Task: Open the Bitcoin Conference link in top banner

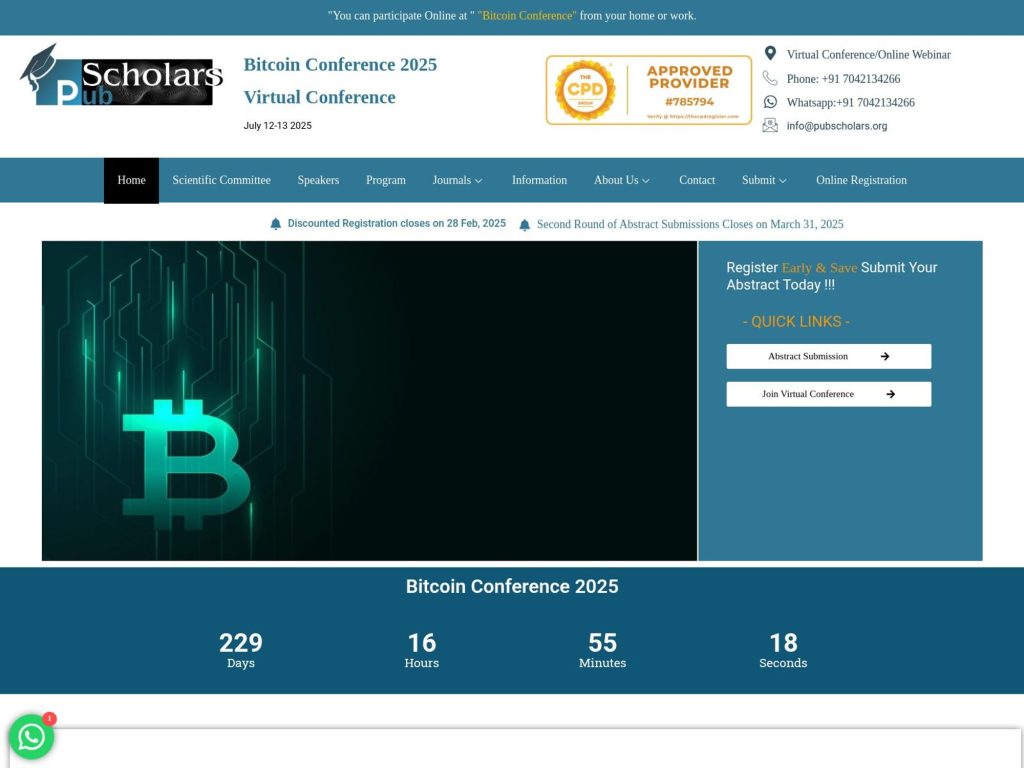Action: (527, 16)
